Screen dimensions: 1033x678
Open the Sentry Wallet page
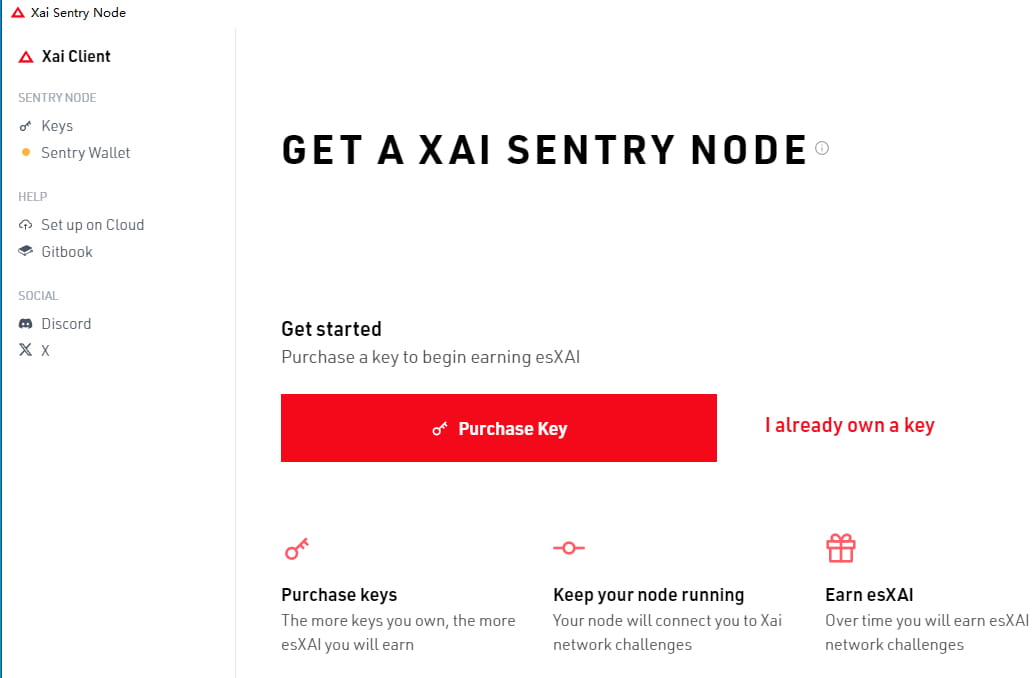pyautogui.click(x=86, y=153)
